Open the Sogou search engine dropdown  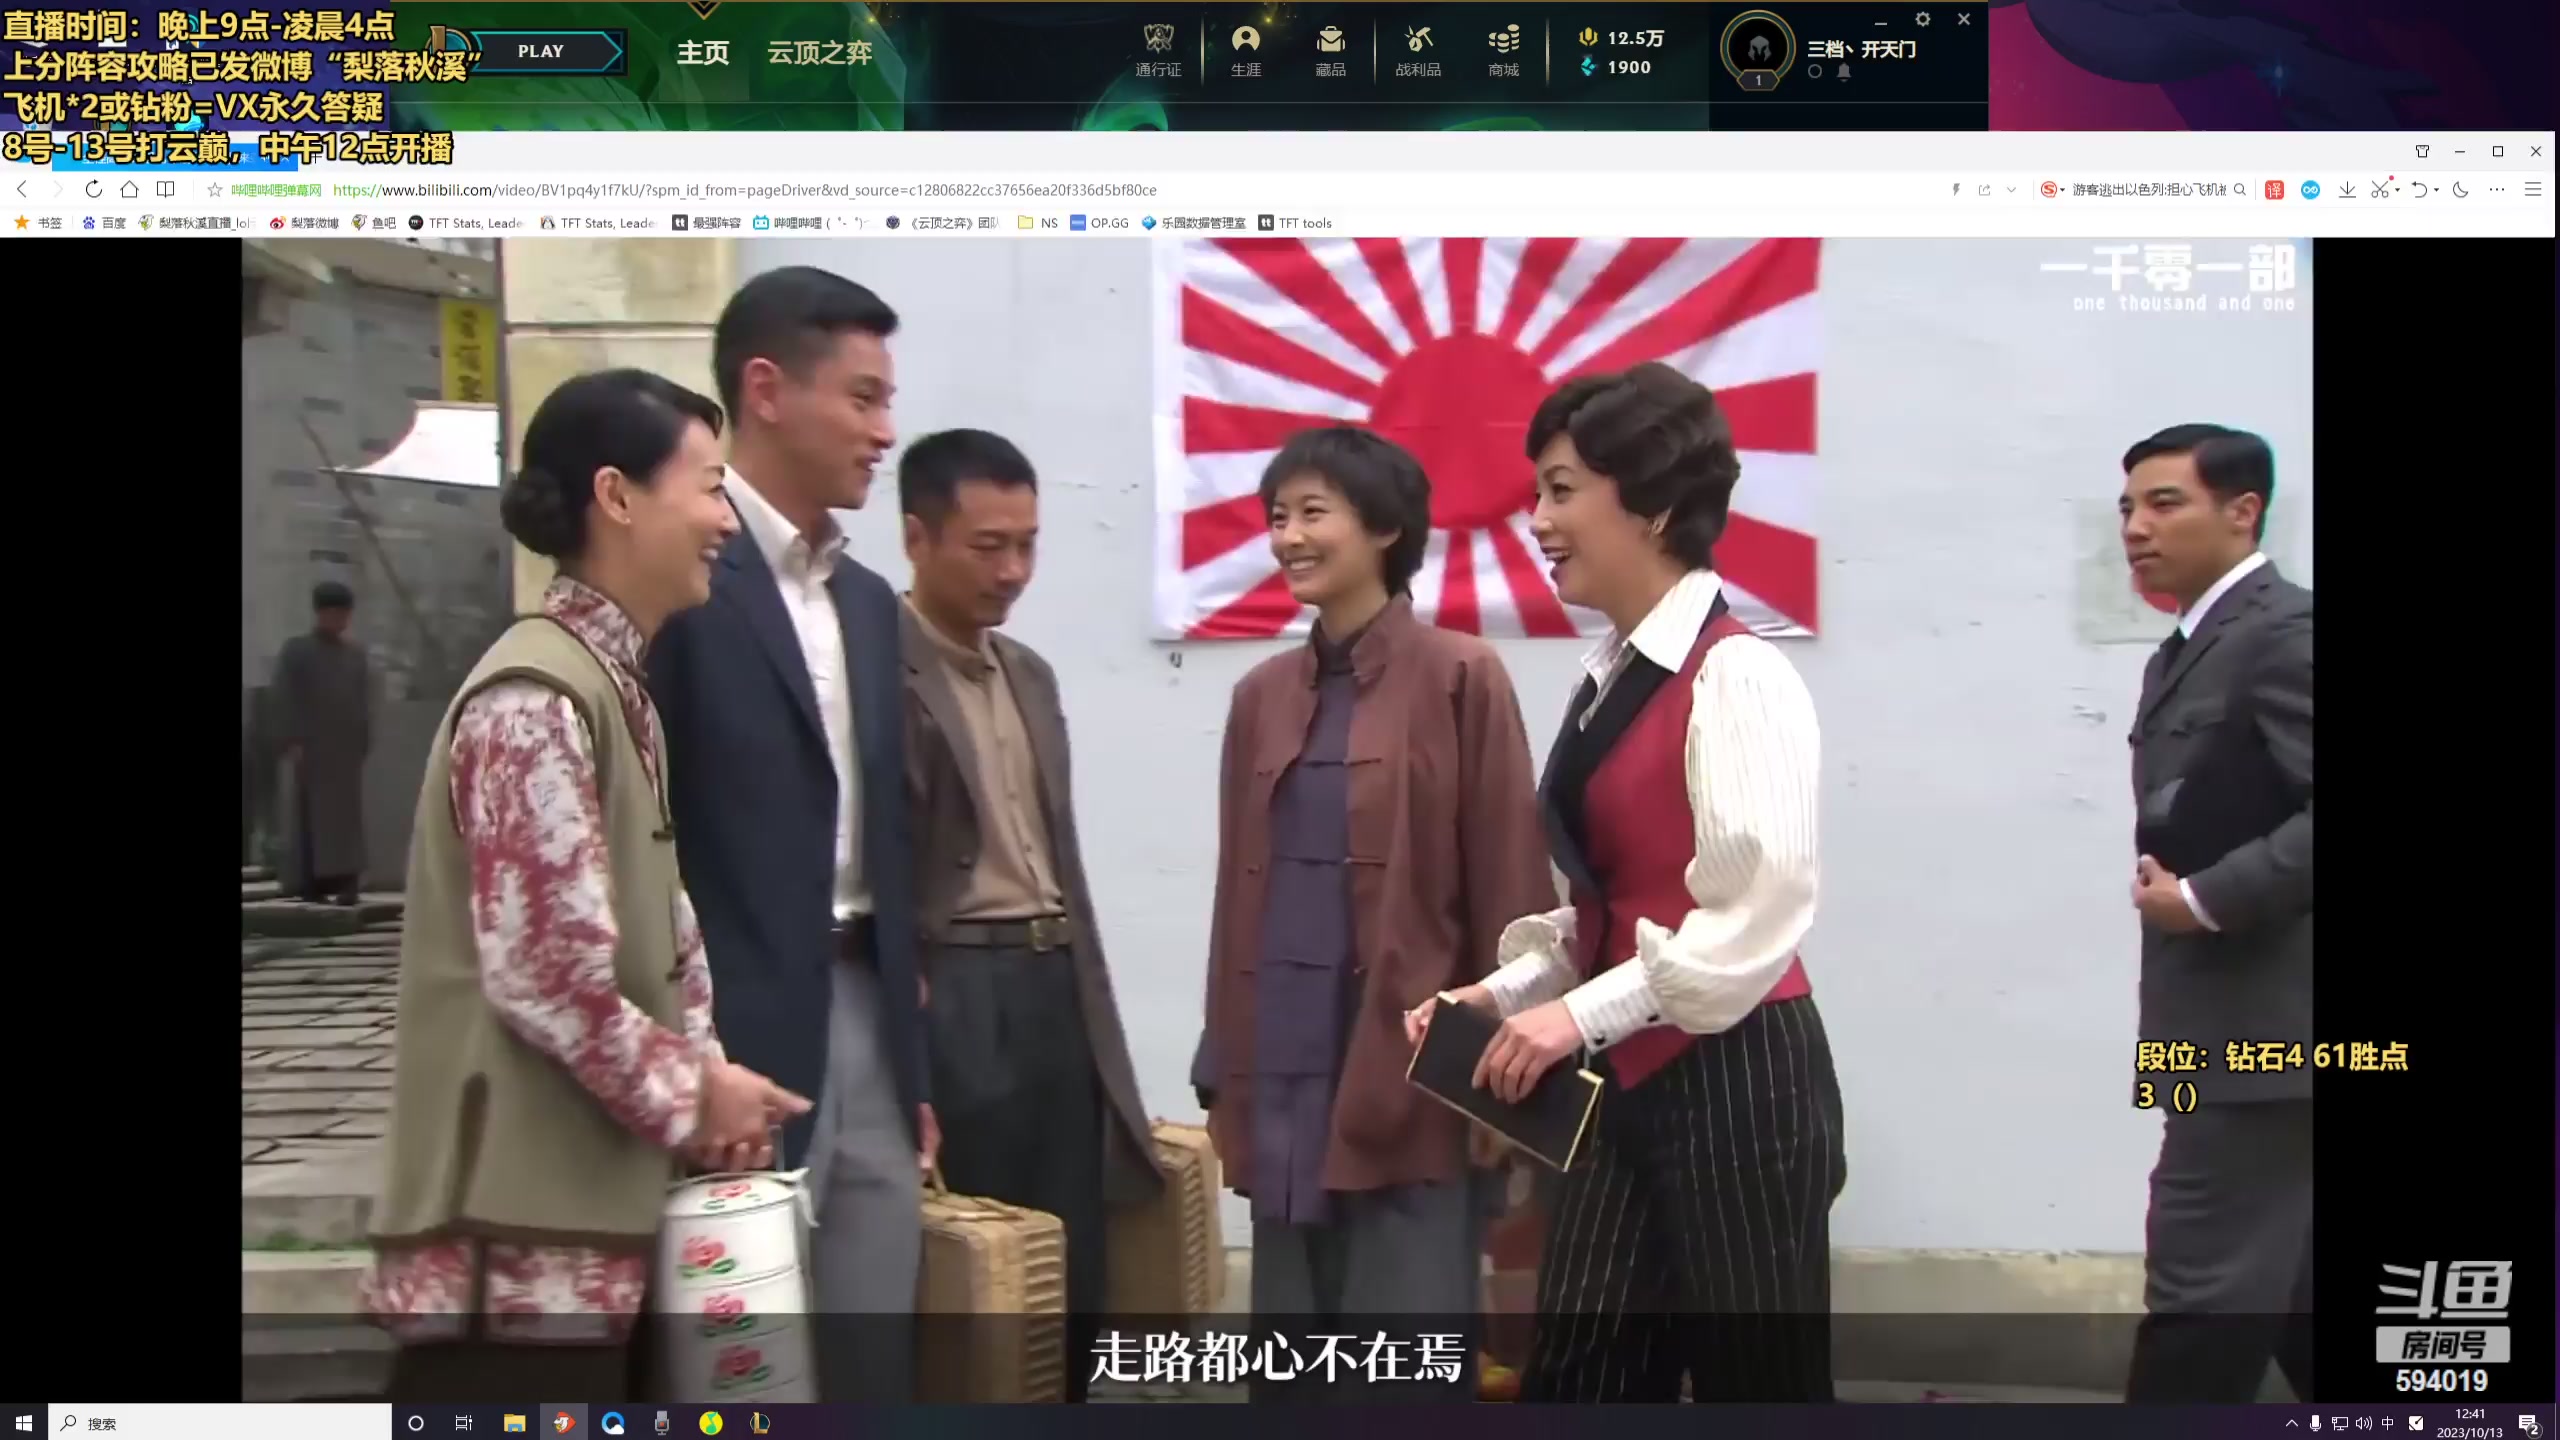pyautogui.click(x=2053, y=190)
